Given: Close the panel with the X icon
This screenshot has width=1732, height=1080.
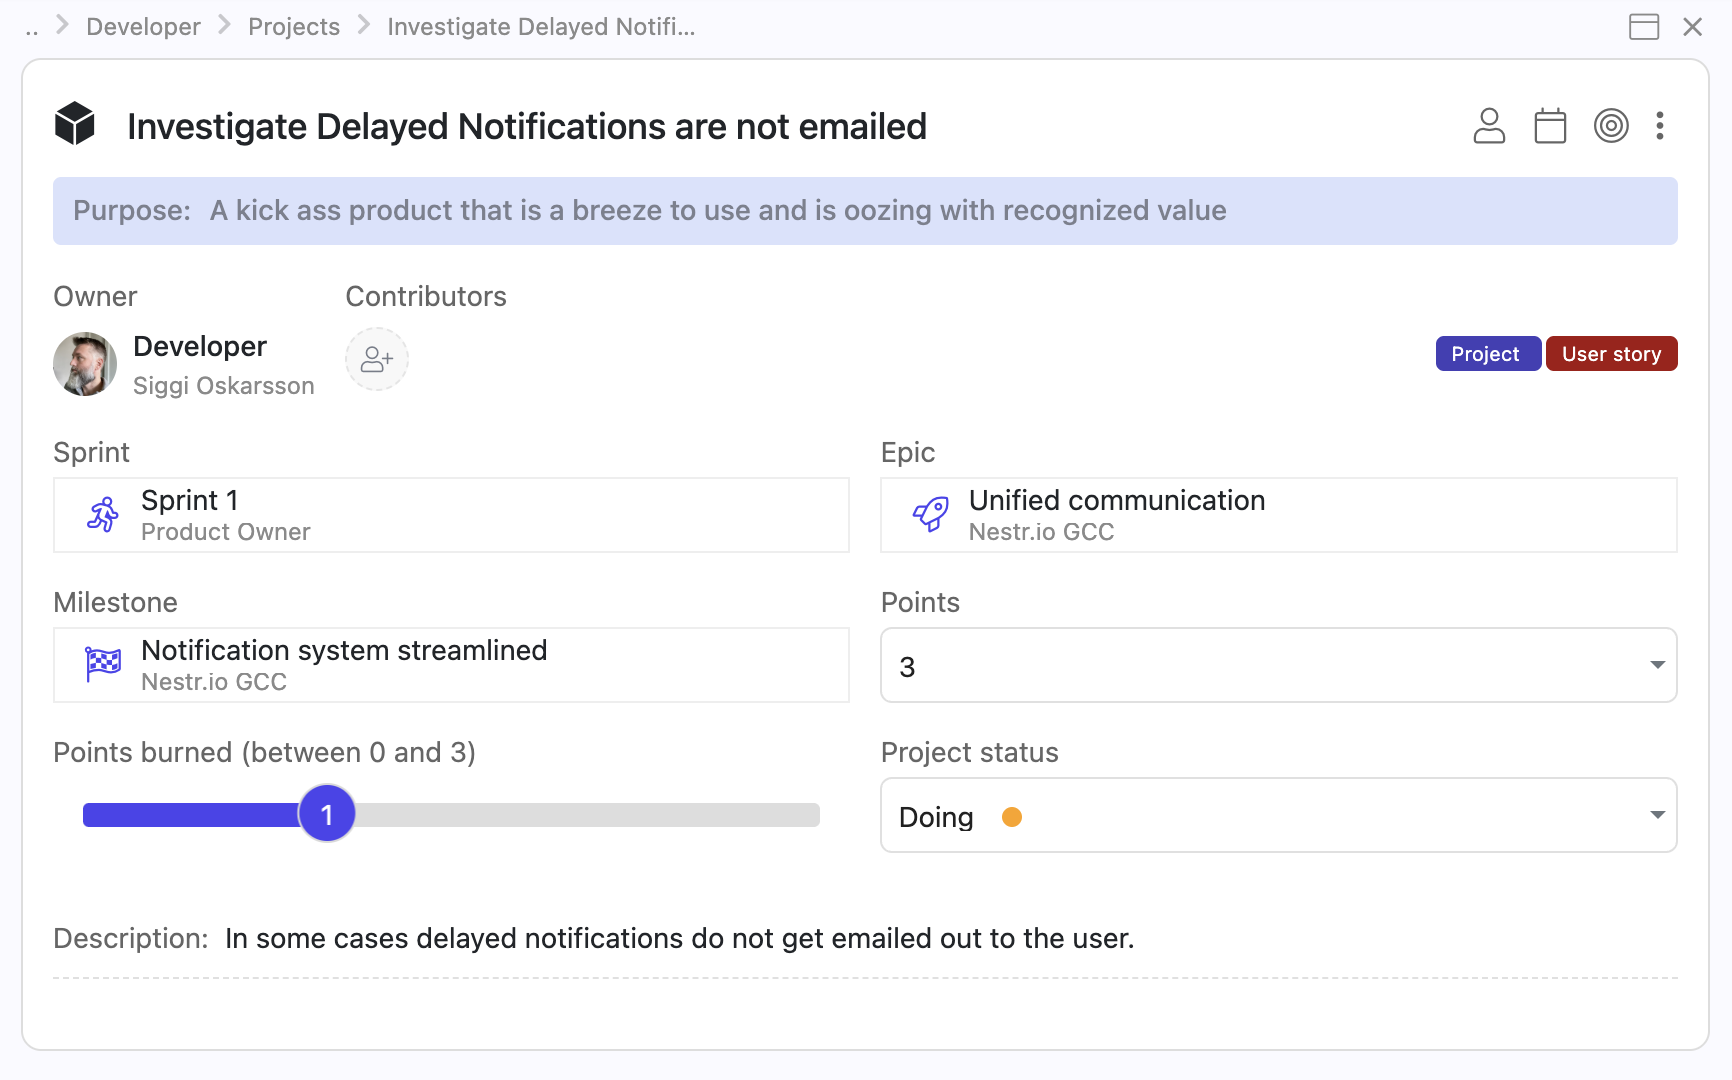Looking at the screenshot, I should [x=1692, y=27].
